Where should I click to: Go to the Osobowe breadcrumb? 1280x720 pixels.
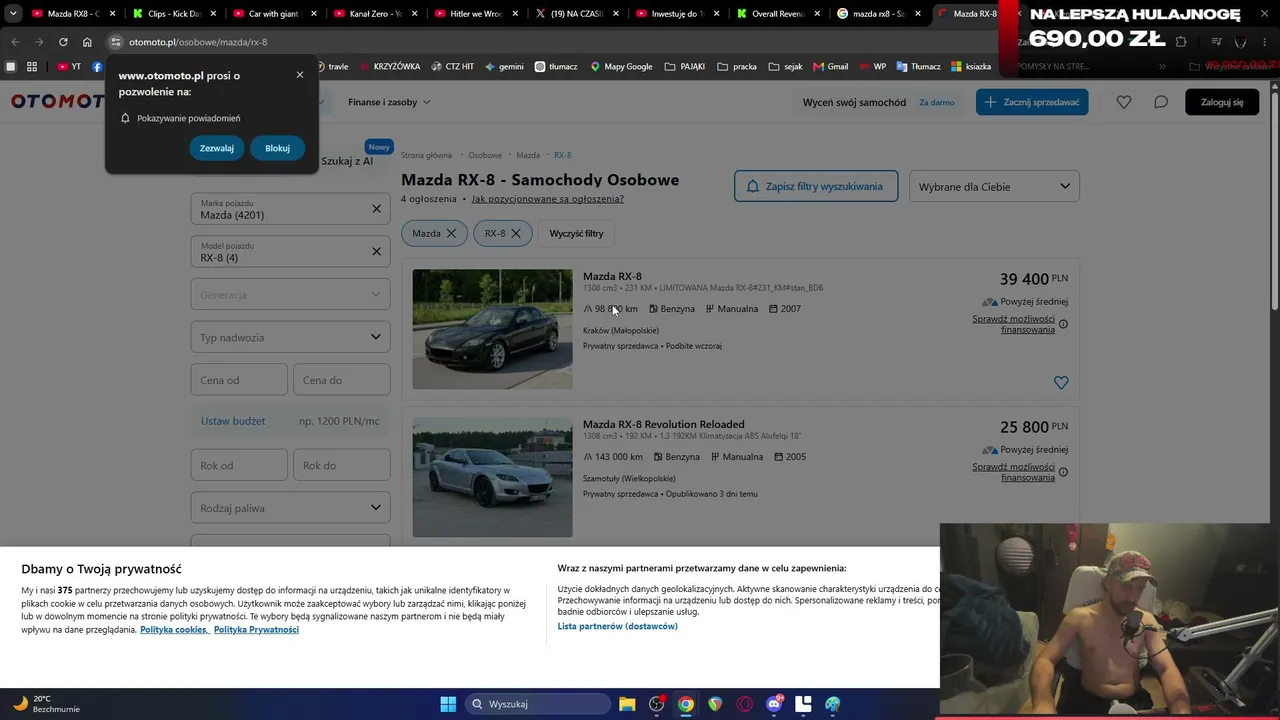pyautogui.click(x=485, y=155)
